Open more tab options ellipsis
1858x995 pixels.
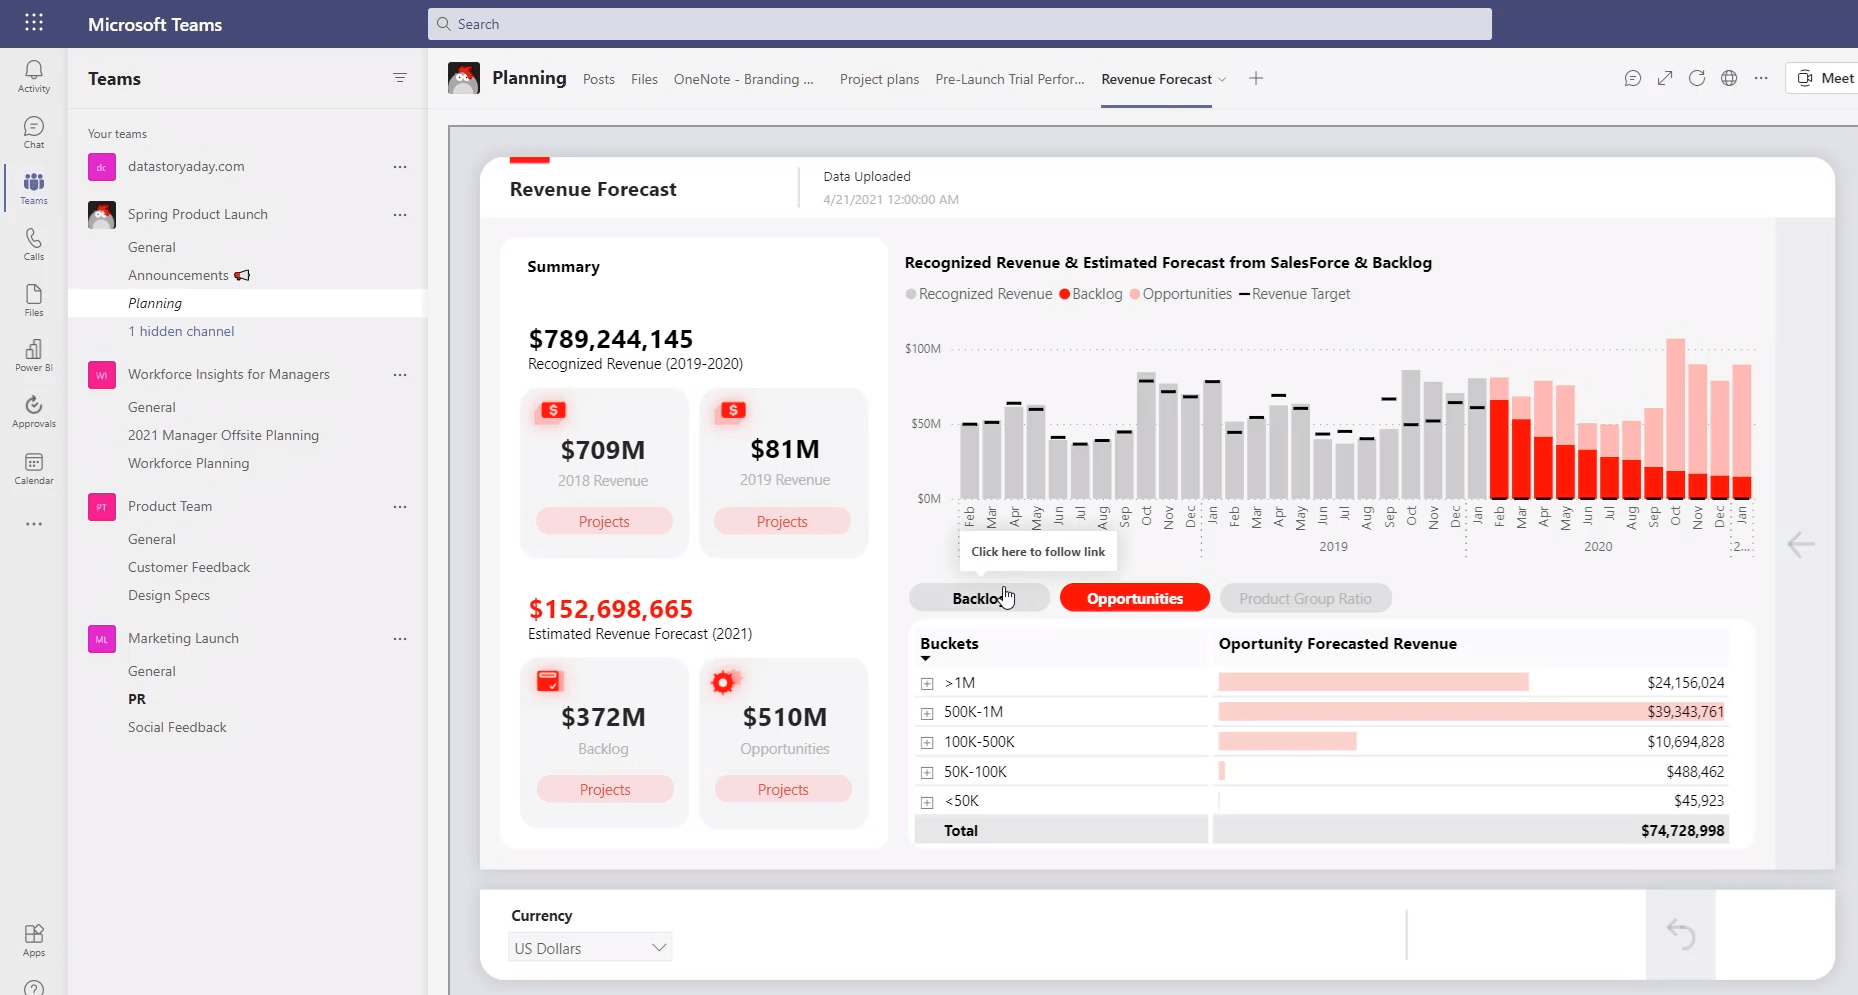(x=1761, y=78)
